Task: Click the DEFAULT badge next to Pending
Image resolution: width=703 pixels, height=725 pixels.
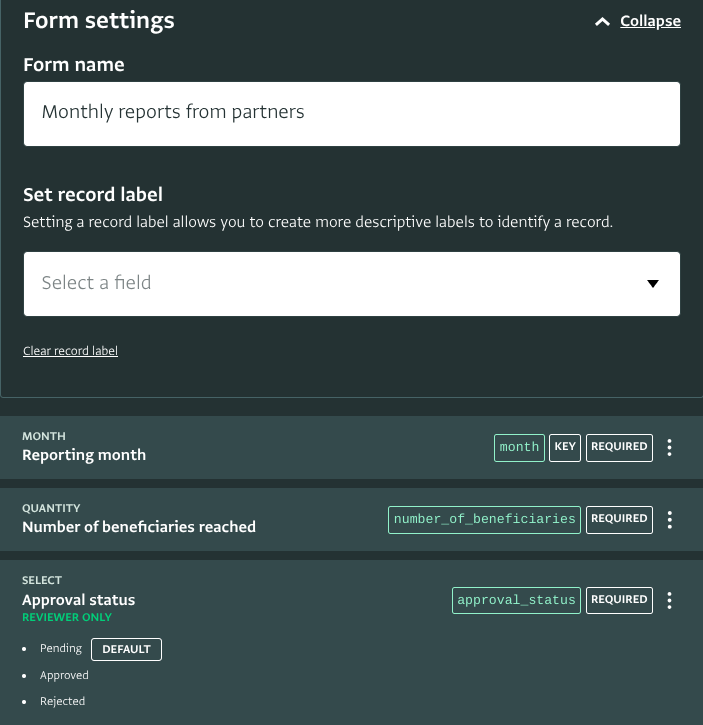Action: [126, 649]
